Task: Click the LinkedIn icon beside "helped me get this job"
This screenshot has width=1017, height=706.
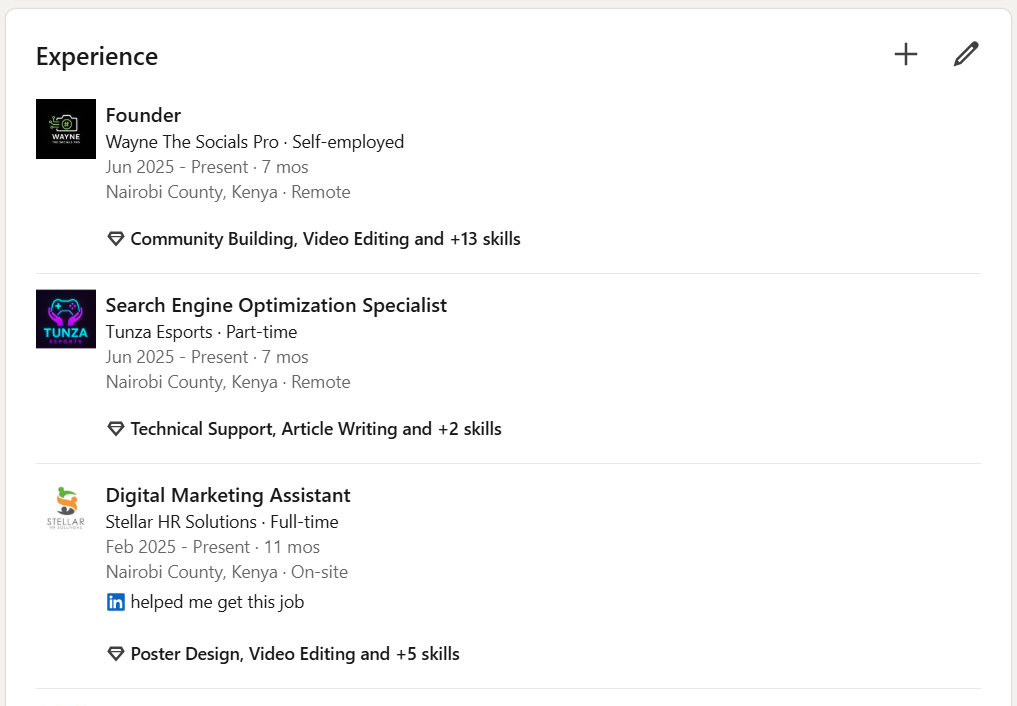Action: point(116,602)
